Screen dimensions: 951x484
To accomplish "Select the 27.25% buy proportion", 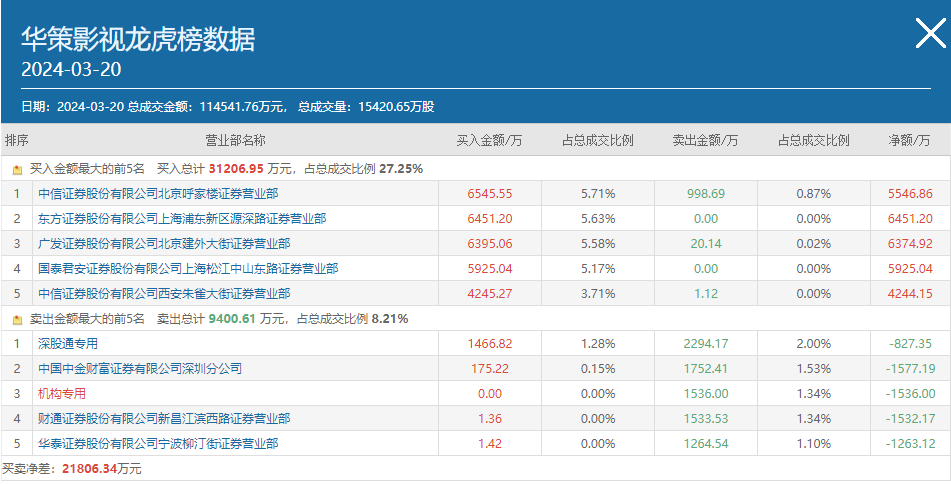I will coord(401,169).
